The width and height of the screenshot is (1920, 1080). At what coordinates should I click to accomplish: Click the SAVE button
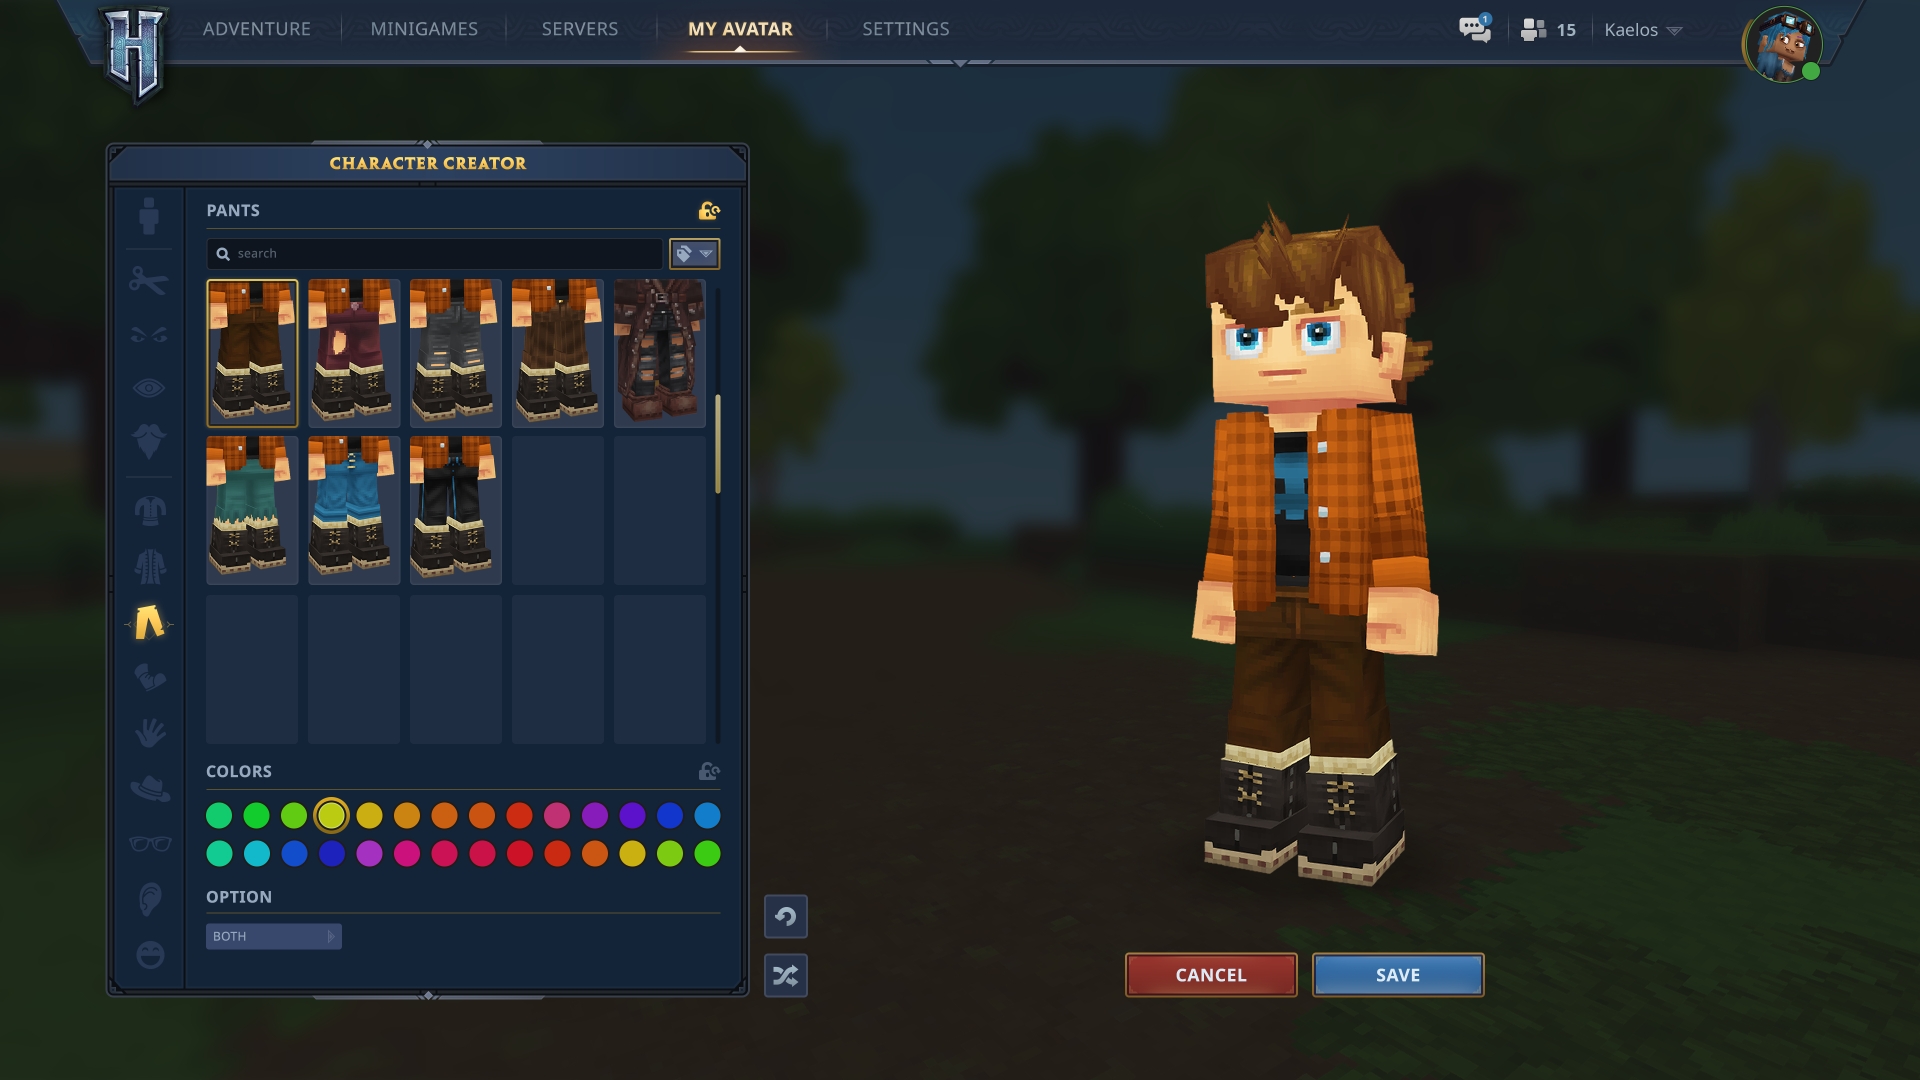pos(1398,975)
